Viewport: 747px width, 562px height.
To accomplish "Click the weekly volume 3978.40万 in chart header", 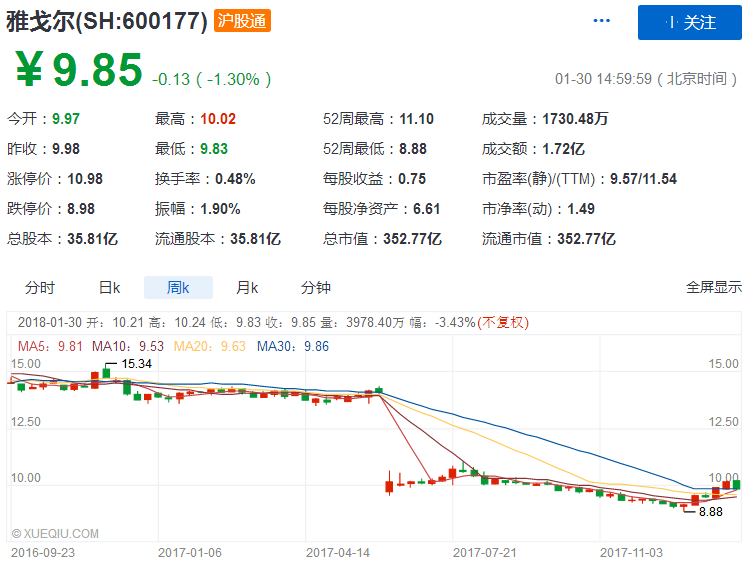I will tap(375, 322).
